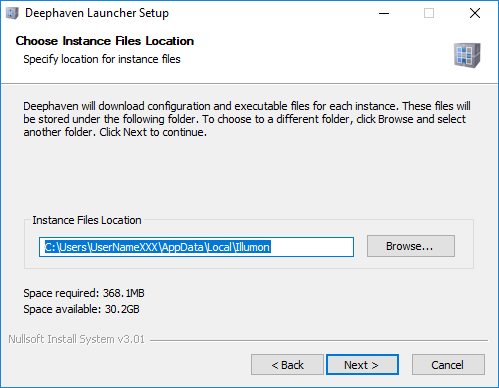Click the Nullsoft Install System v3.01 label
499x388 pixels.
pos(77,339)
